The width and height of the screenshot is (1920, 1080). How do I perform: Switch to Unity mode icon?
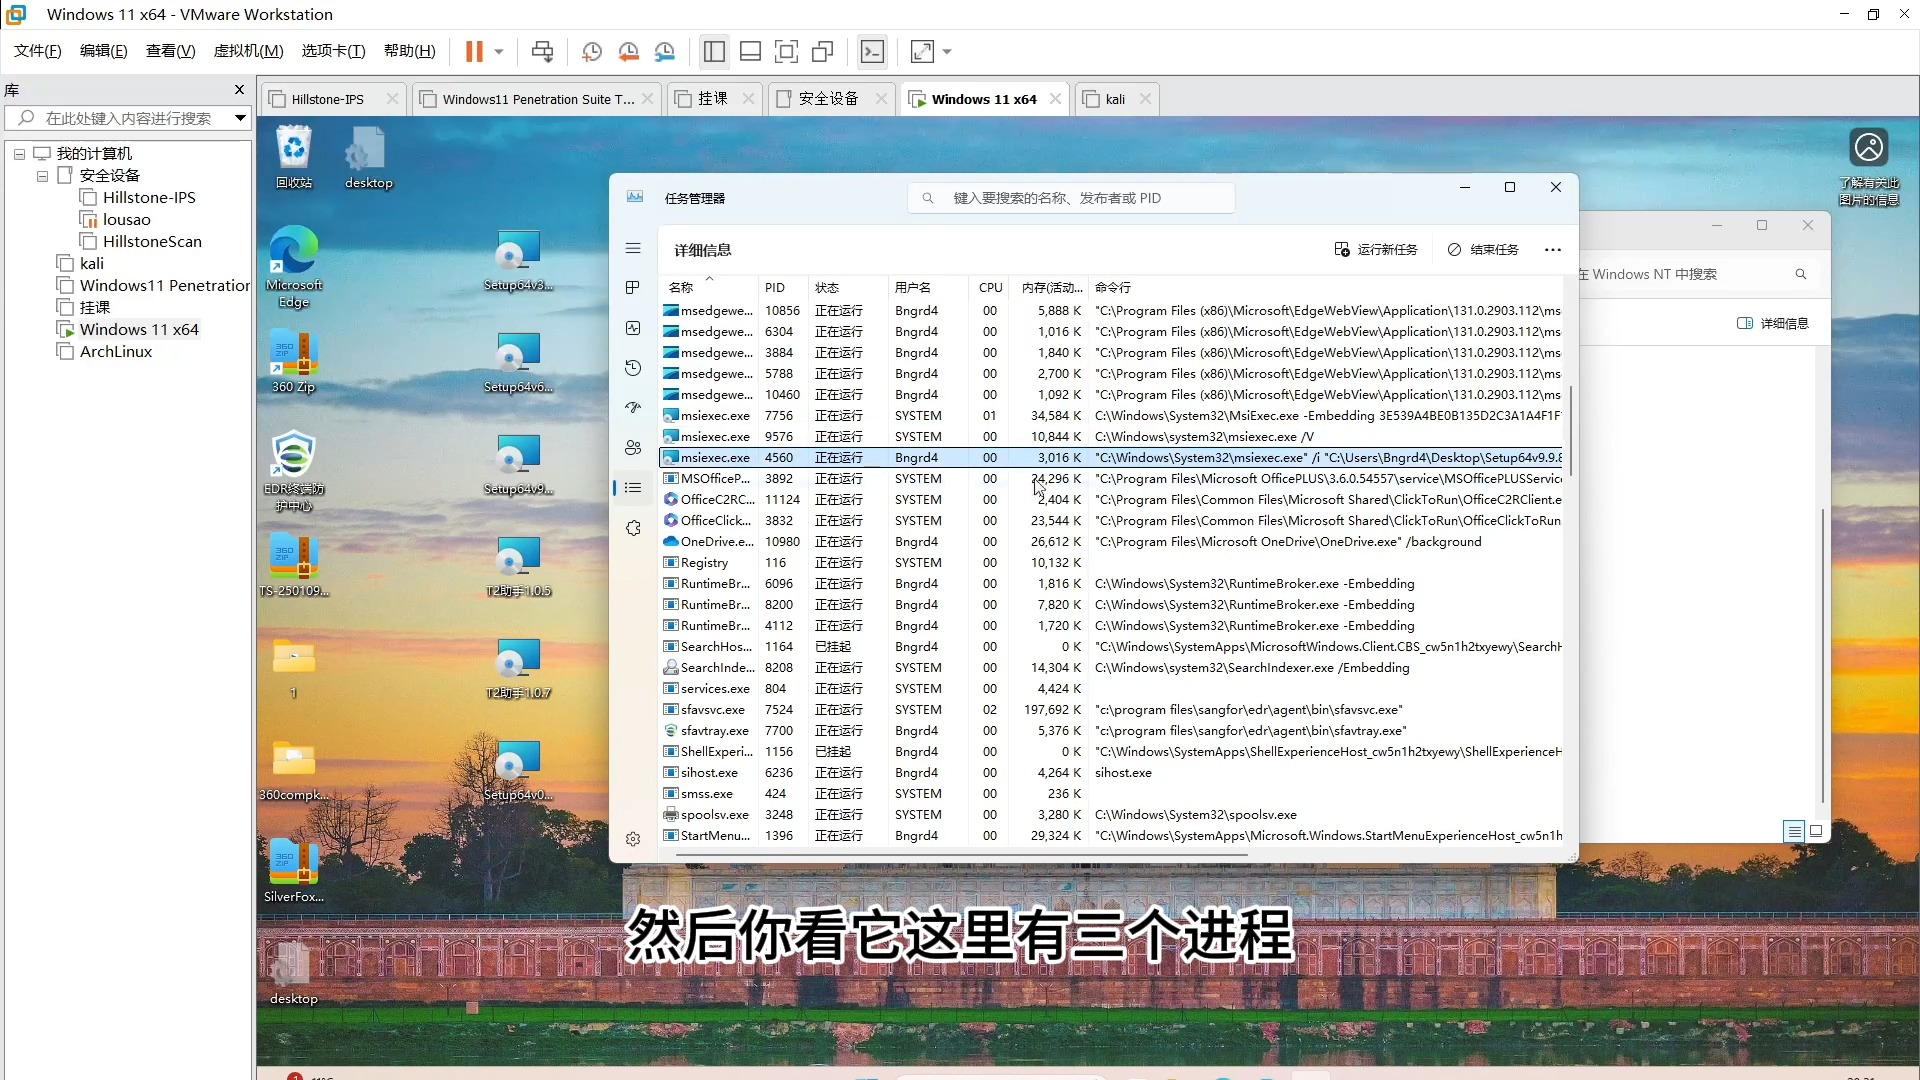point(823,51)
